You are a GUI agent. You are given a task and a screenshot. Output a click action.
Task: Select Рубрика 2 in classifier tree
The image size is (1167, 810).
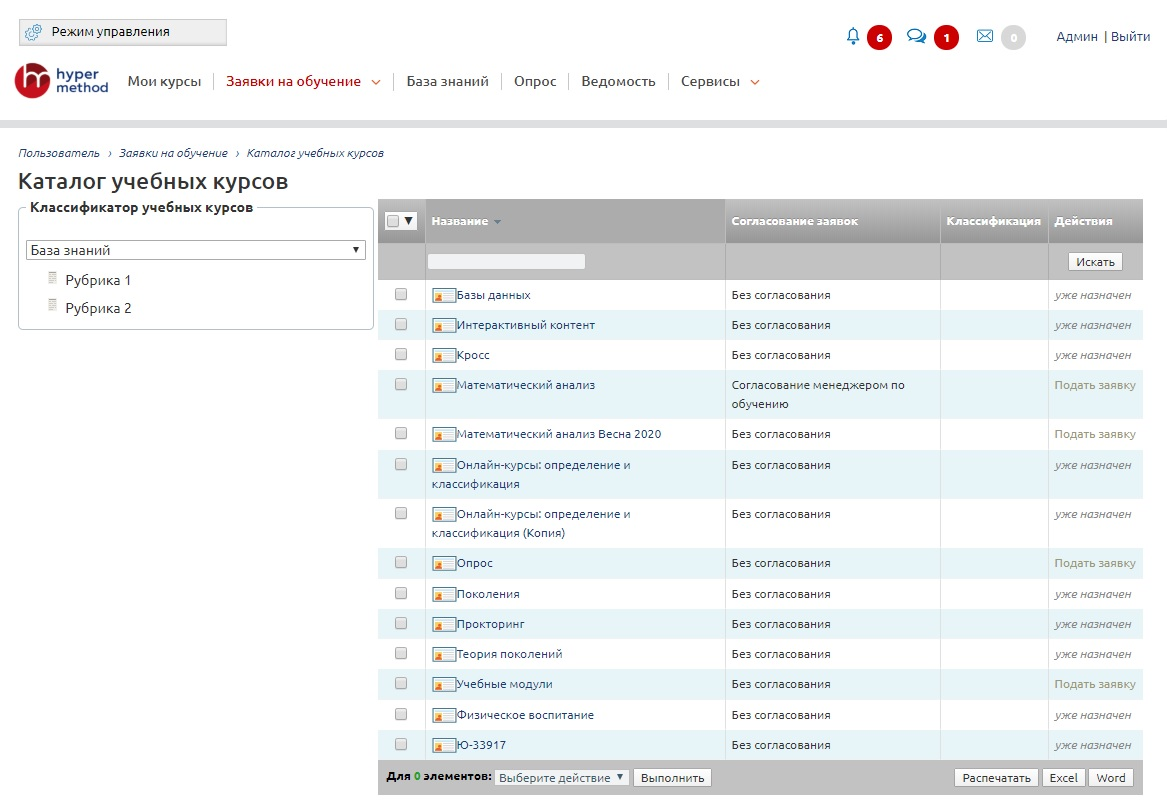(97, 308)
